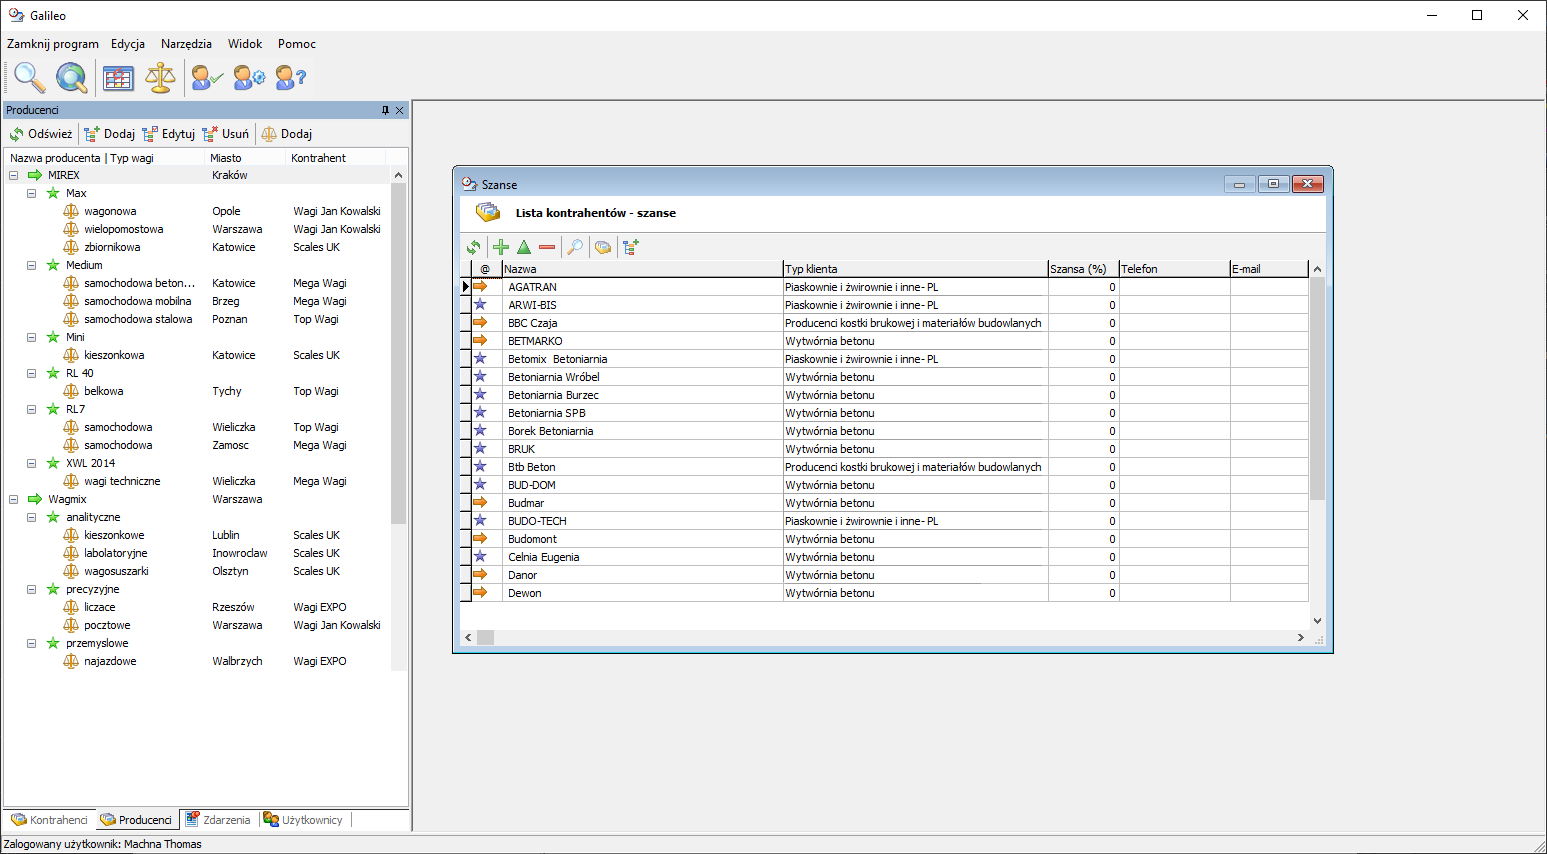Screen dimensions: 1547x854
Task: Click the magnifying glass search icon in main toolbar
Action: (x=29, y=77)
